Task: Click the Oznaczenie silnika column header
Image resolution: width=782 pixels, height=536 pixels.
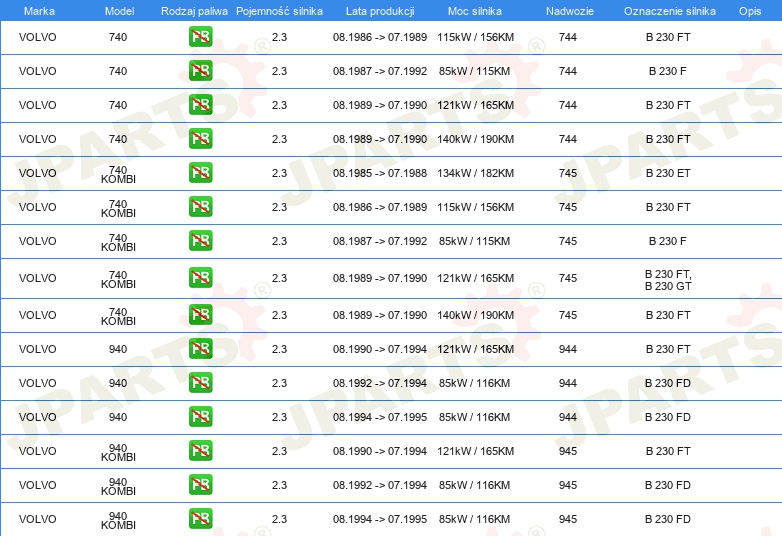Action: (x=669, y=11)
